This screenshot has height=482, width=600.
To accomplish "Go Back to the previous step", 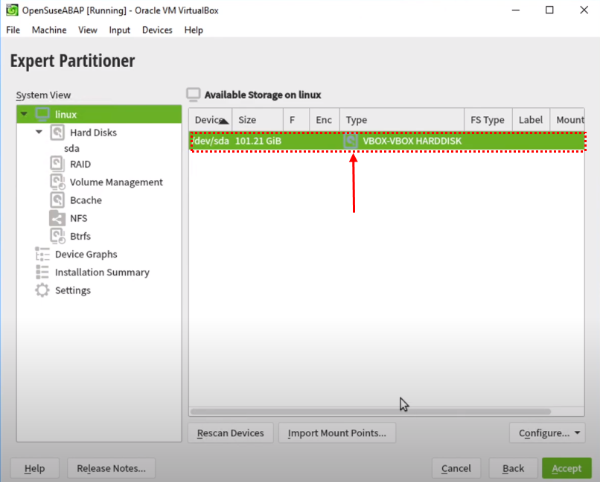I will pos(513,468).
